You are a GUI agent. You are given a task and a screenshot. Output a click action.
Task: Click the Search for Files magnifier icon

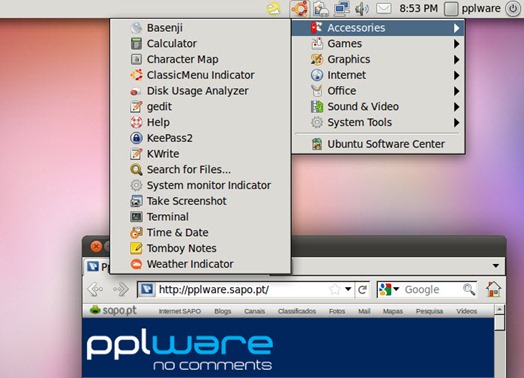tap(136, 169)
